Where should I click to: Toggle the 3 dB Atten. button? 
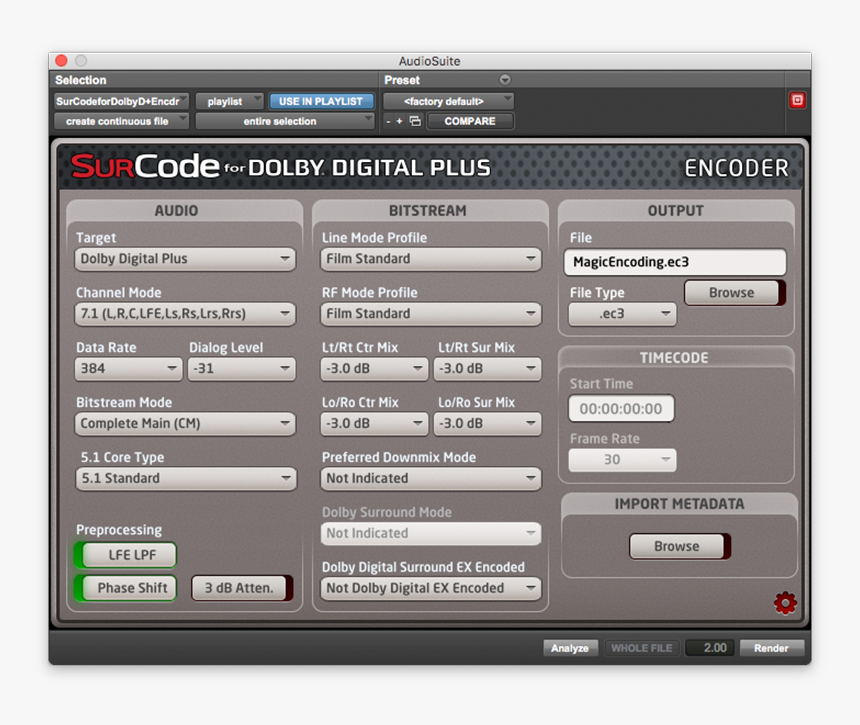tap(242, 588)
